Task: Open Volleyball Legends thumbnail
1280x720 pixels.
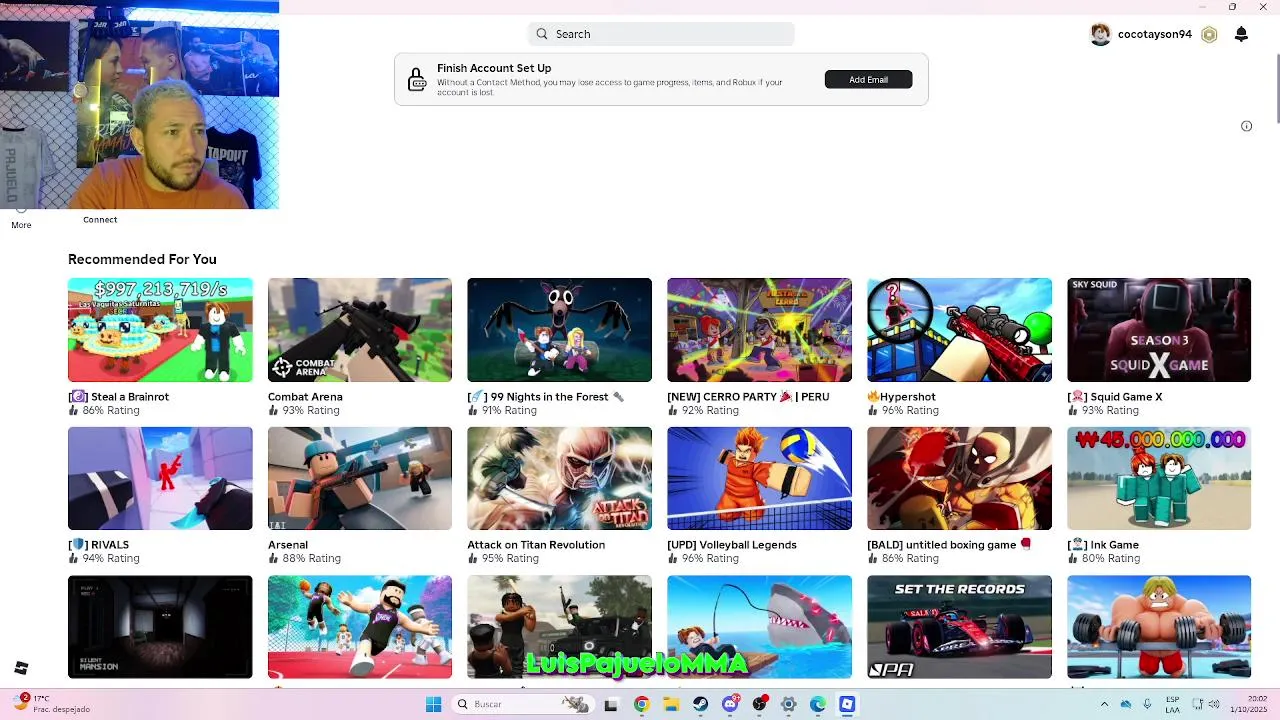Action: click(x=759, y=478)
